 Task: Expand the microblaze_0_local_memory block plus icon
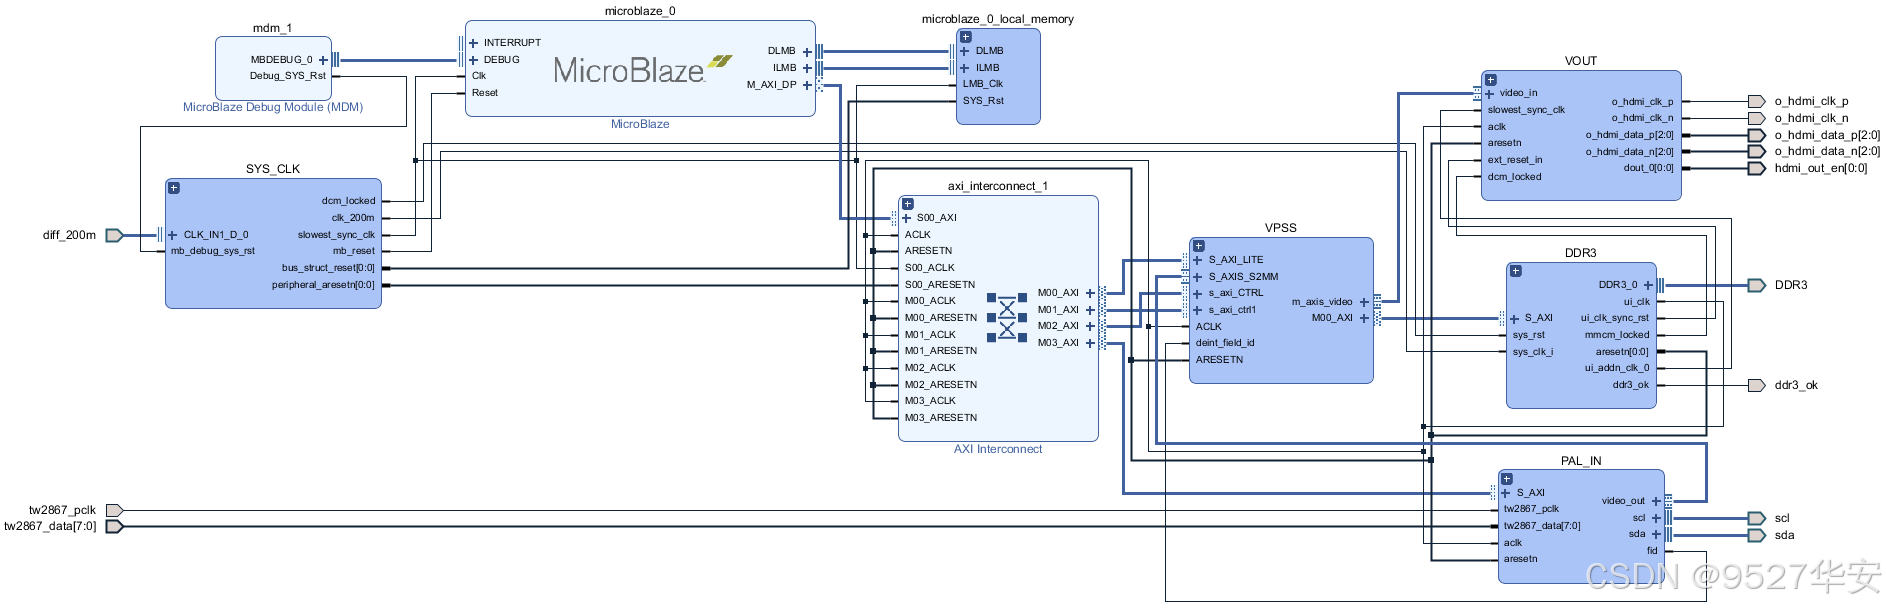coord(966,37)
